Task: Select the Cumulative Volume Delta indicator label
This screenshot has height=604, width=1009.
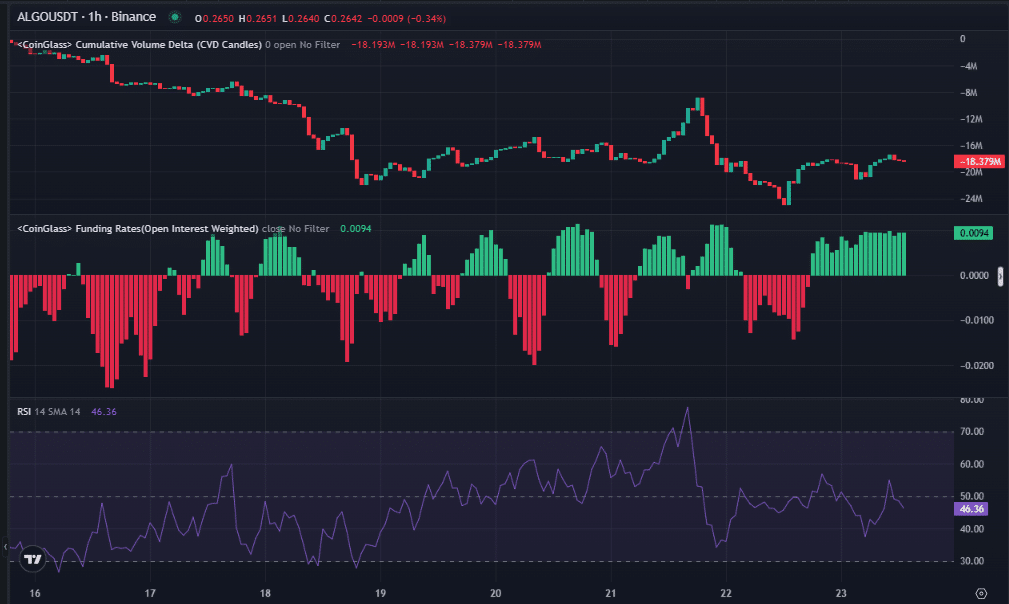Action: [140, 45]
